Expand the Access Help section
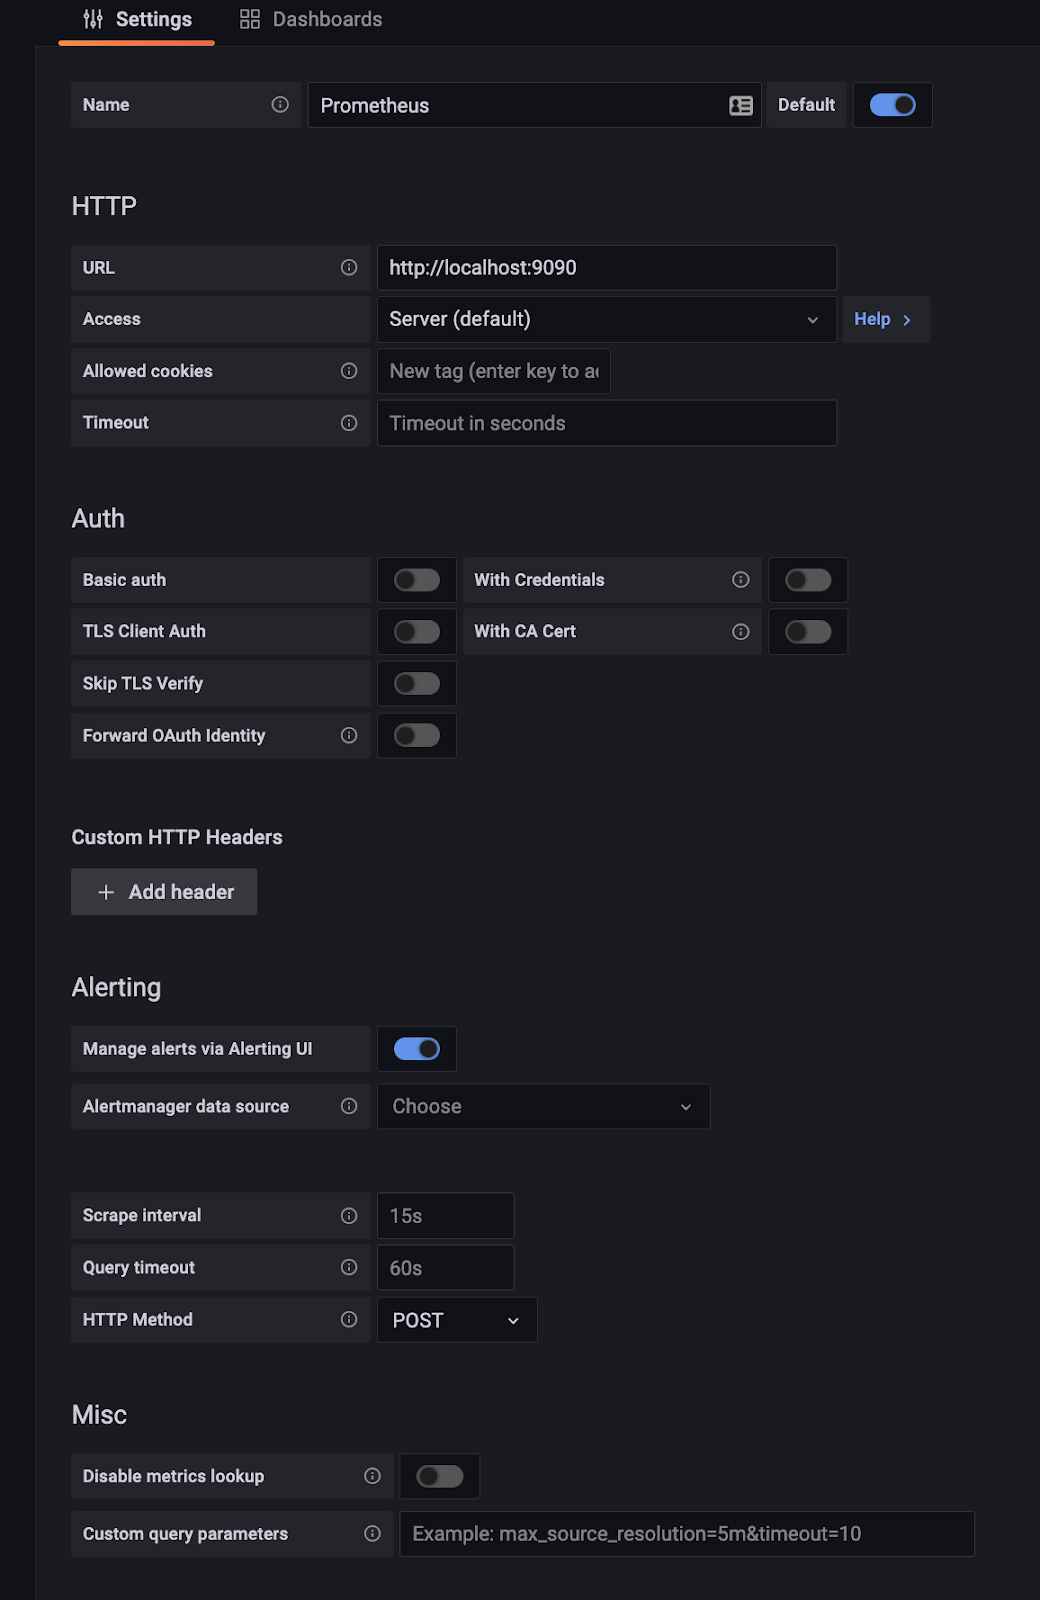Screen dimensions: 1040x1600 (886, 319)
